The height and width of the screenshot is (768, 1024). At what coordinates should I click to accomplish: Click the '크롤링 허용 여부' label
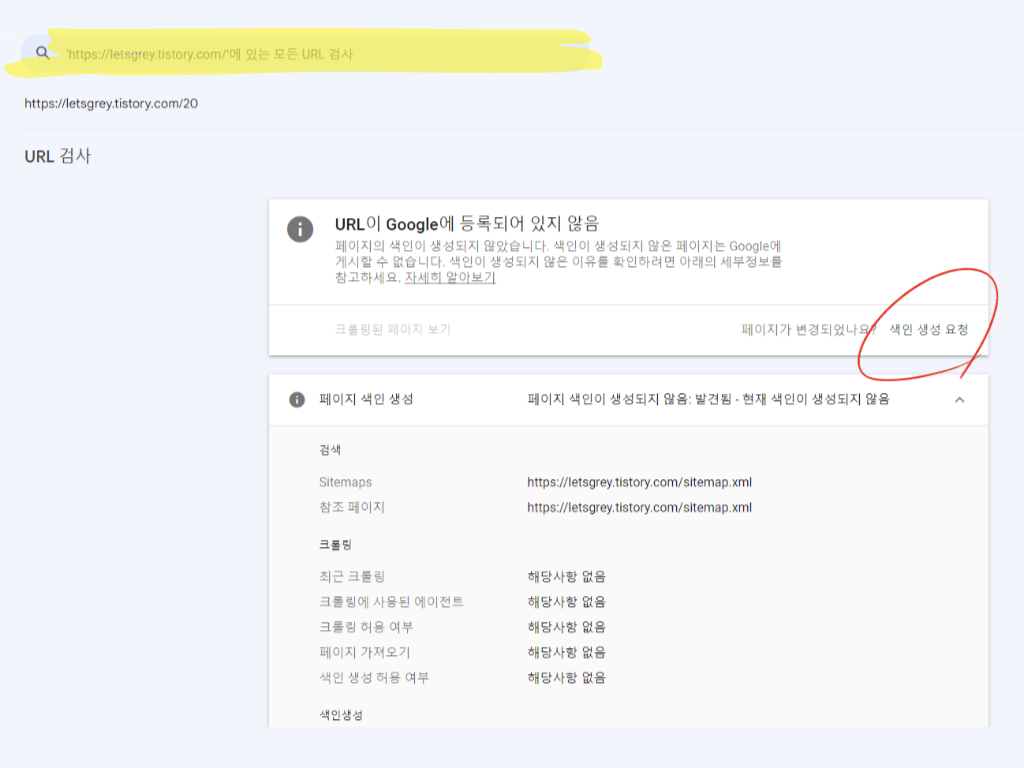tap(366, 627)
